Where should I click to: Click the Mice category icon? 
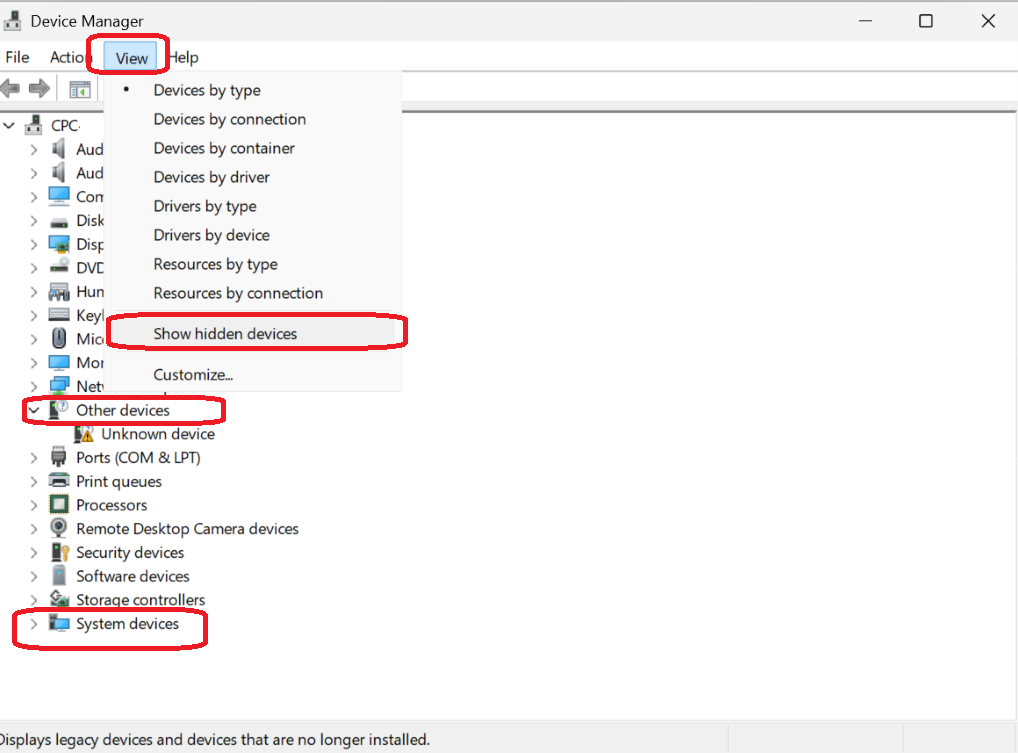(x=59, y=339)
